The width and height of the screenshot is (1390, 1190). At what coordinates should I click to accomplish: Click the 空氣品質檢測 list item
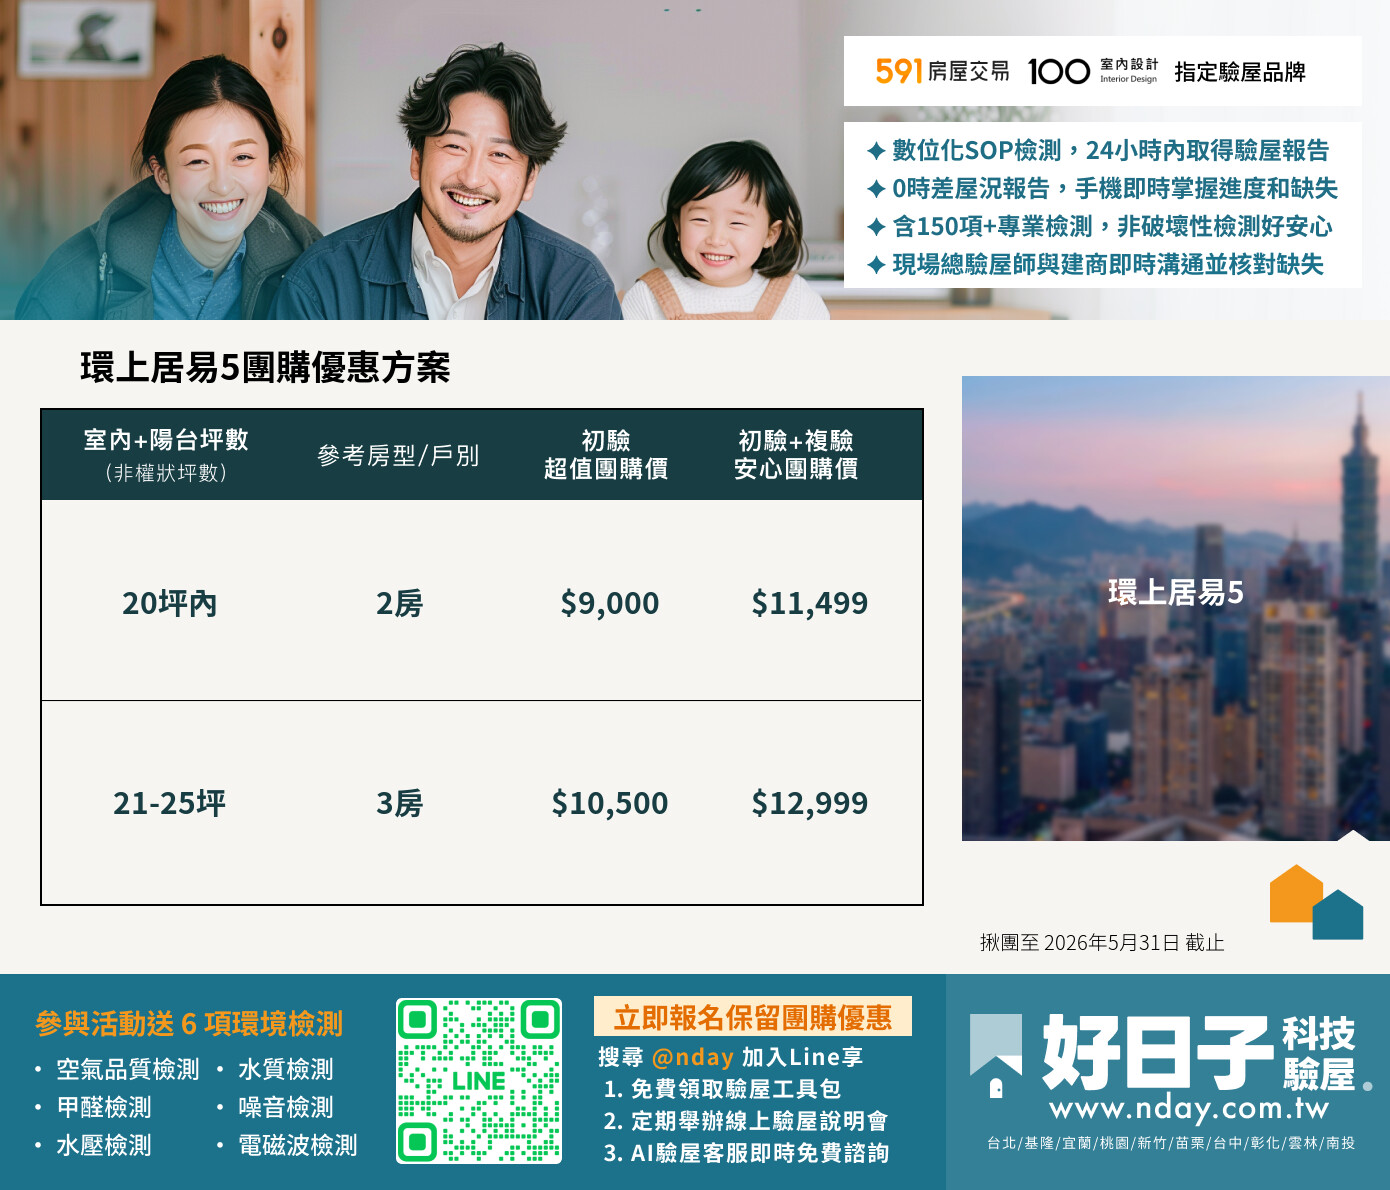click(x=128, y=1069)
